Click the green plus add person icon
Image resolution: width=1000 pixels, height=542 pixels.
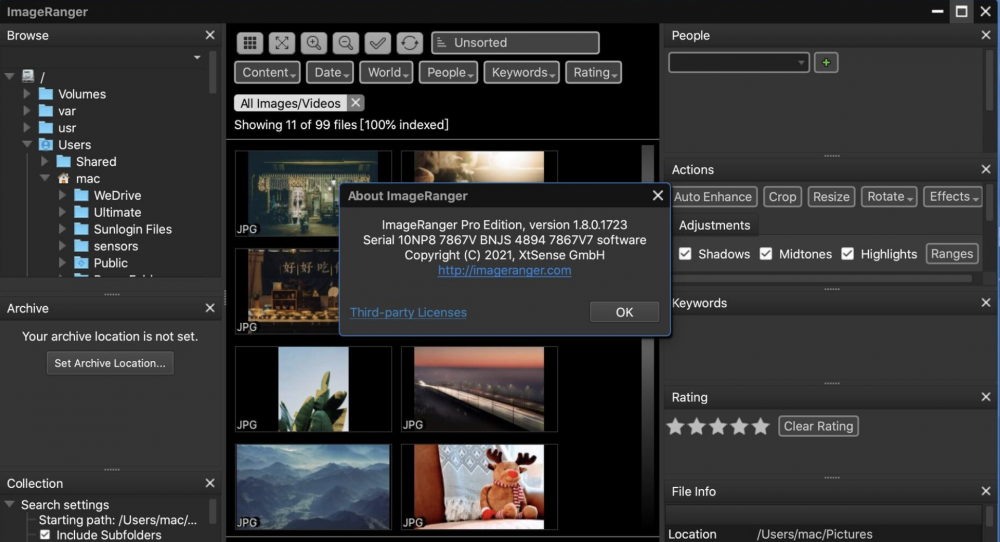(x=826, y=63)
